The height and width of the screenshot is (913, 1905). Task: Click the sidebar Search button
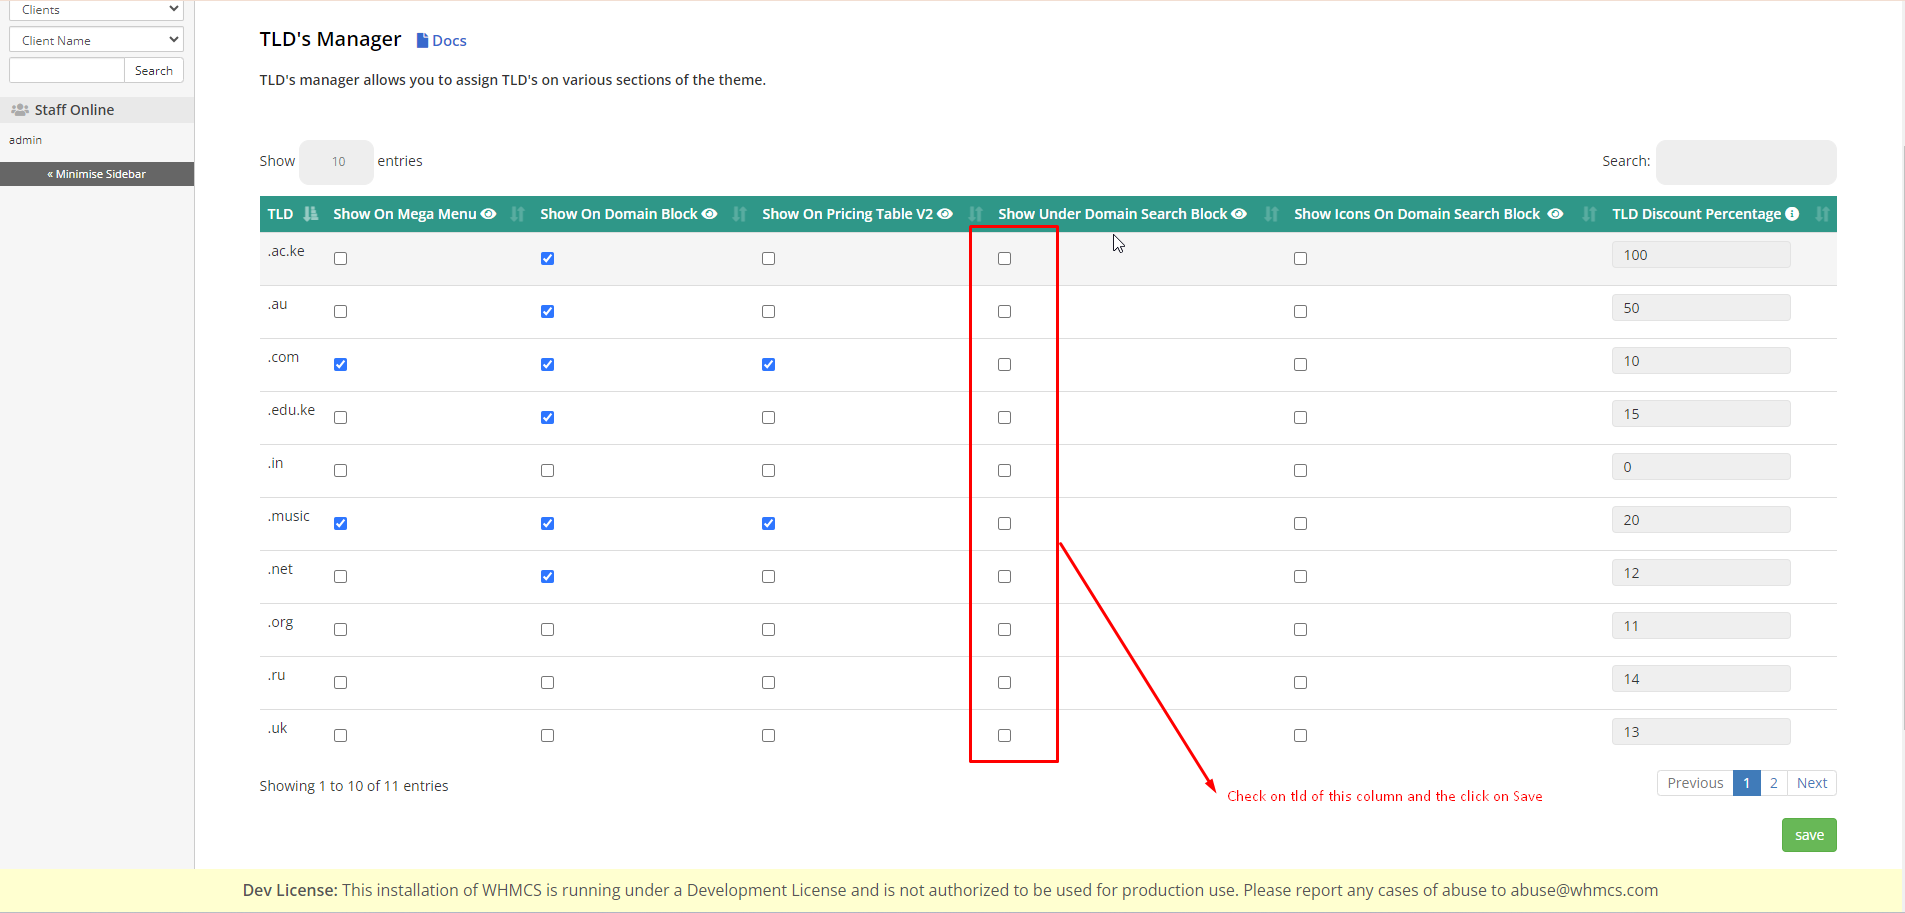click(x=154, y=71)
